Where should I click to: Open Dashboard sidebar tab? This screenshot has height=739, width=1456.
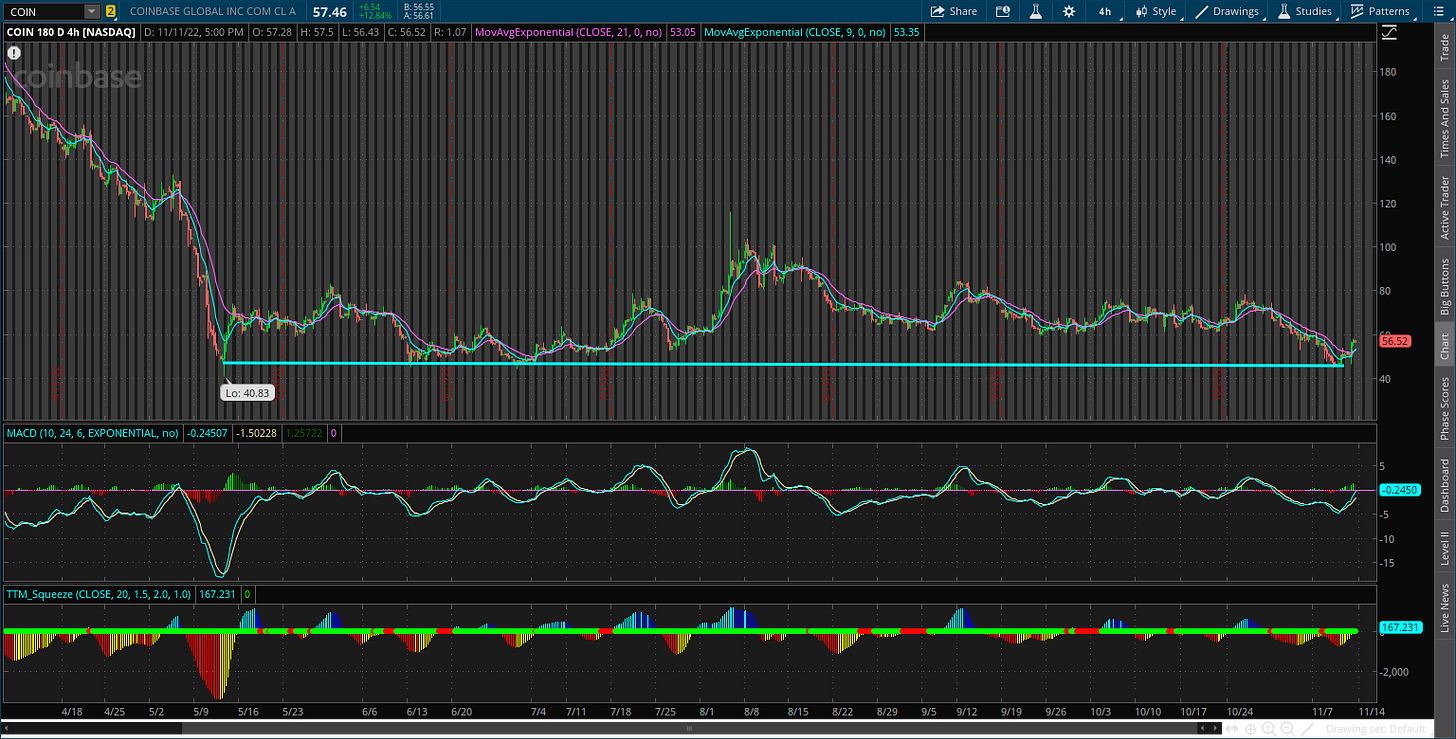pos(1444,486)
